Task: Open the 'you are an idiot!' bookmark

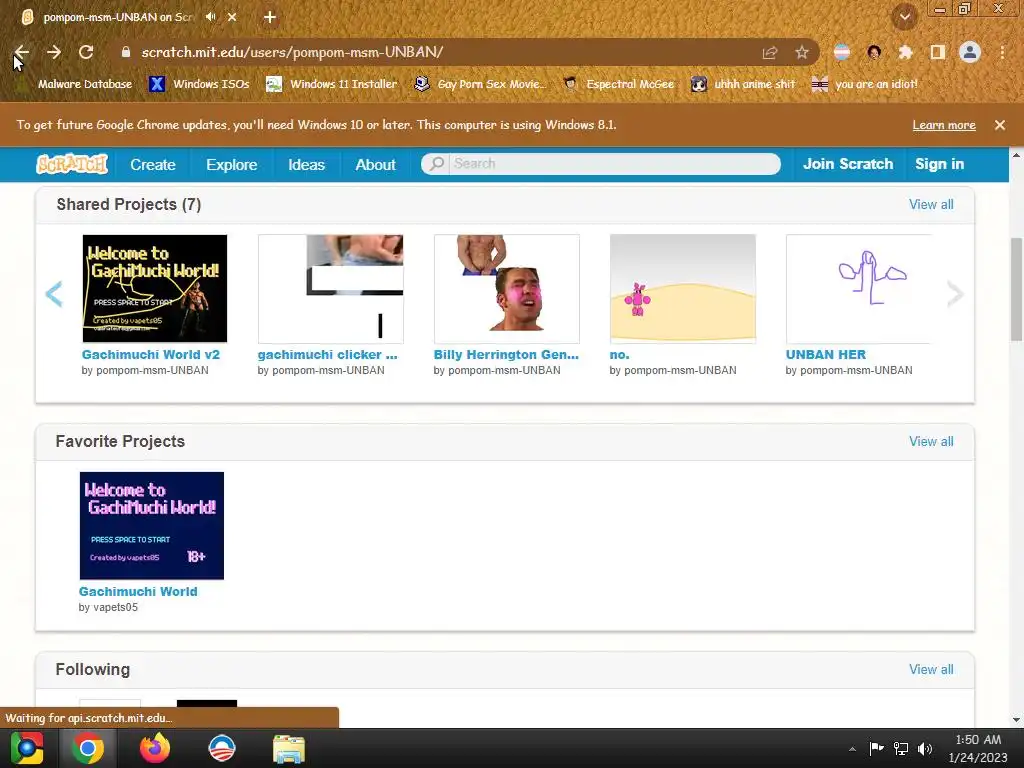Action: pyautogui.click(x=865, y=84)
